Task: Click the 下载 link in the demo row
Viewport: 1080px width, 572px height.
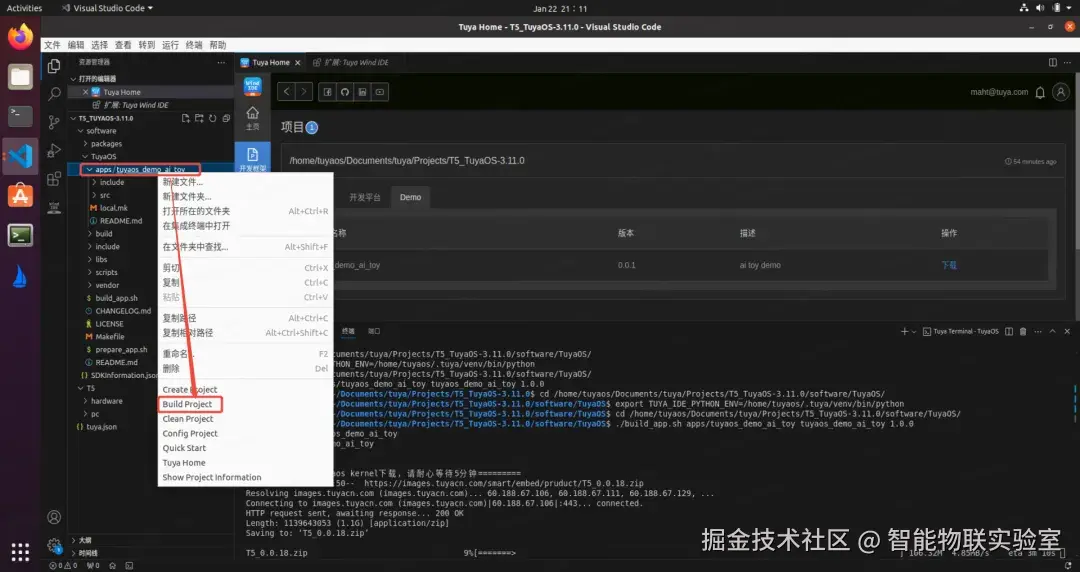Action: pyautogui.click(x=948, y=265)
